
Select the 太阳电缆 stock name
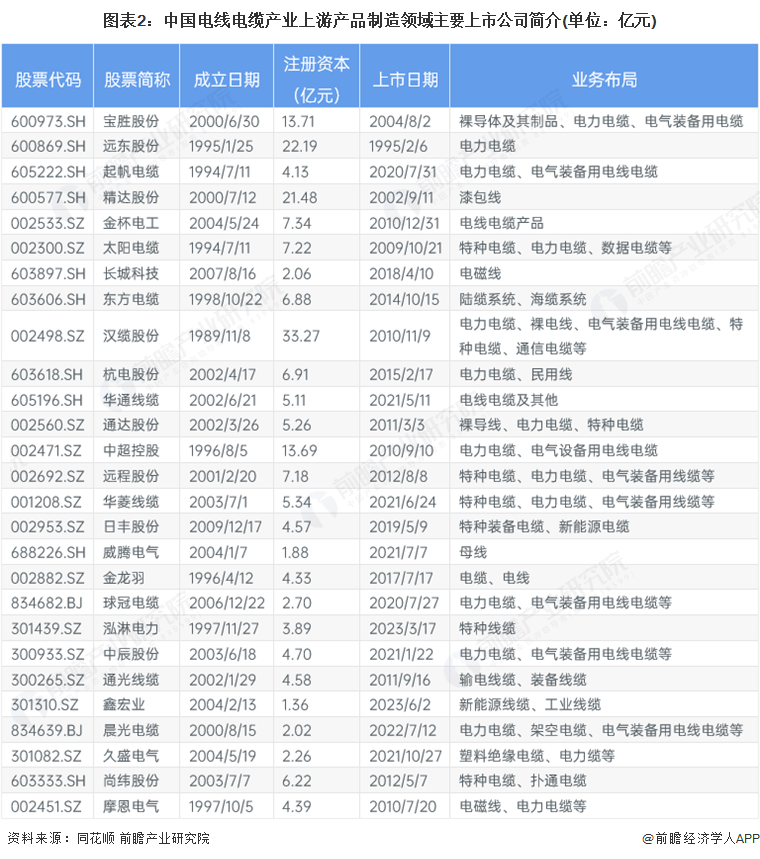pyautogui.click(x=131, y=248)
